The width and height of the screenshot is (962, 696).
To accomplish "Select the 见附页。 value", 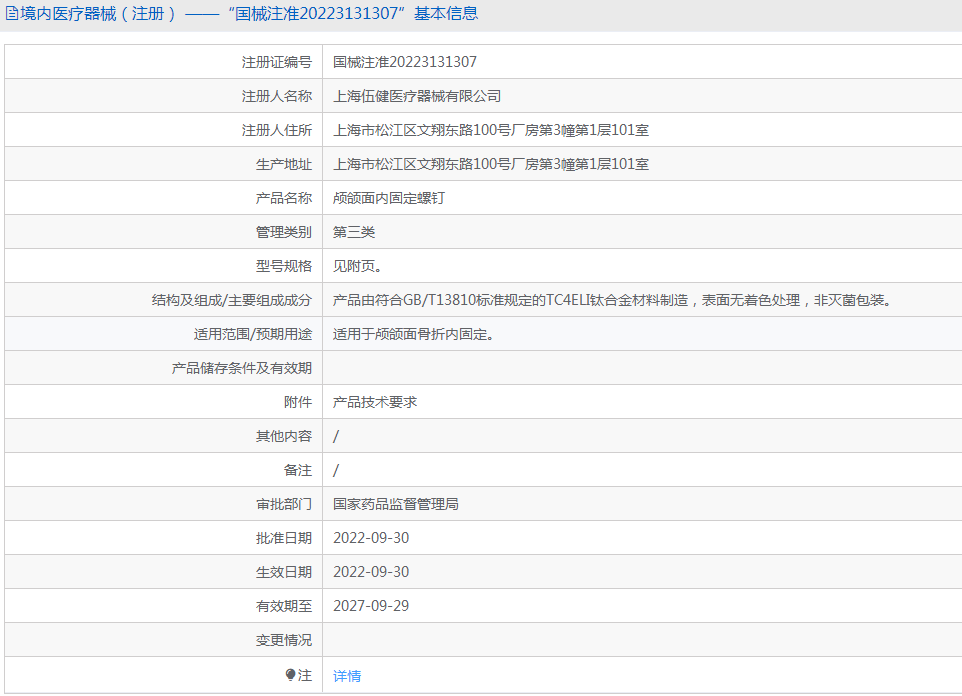I will click(358, 266).
